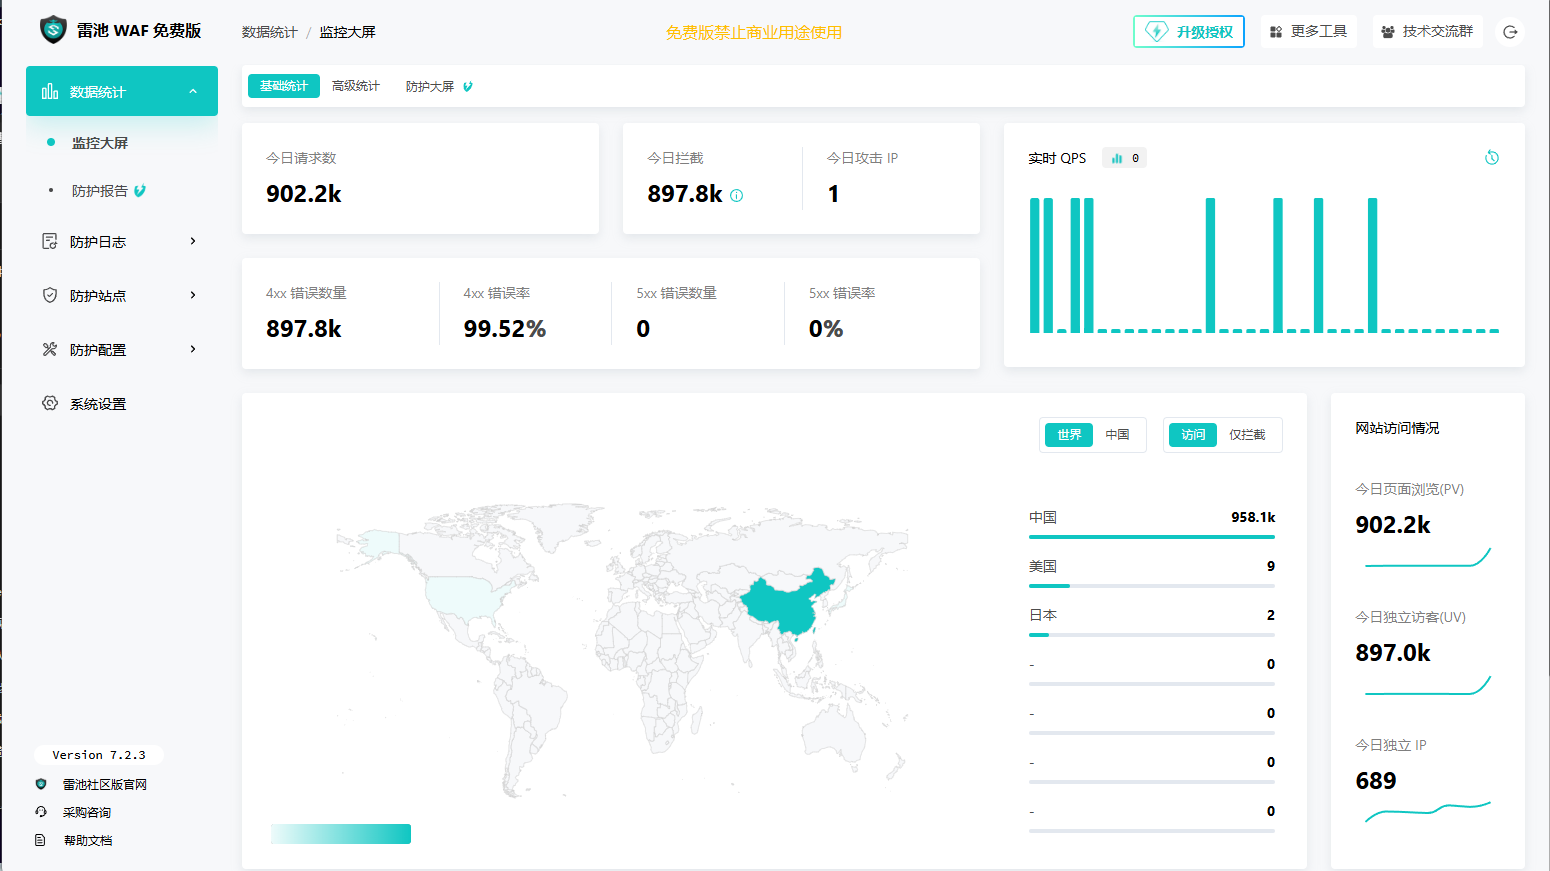The width and height of the screenshot is (1550, 871).
Task: Switch data to 访问
Action: (x=1193, y=435)
